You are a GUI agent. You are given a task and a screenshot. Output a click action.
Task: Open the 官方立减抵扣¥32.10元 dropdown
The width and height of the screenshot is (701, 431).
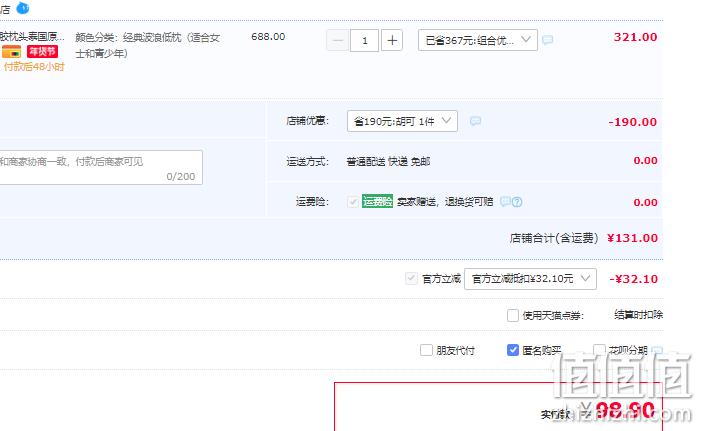click(x=530, y=279)
